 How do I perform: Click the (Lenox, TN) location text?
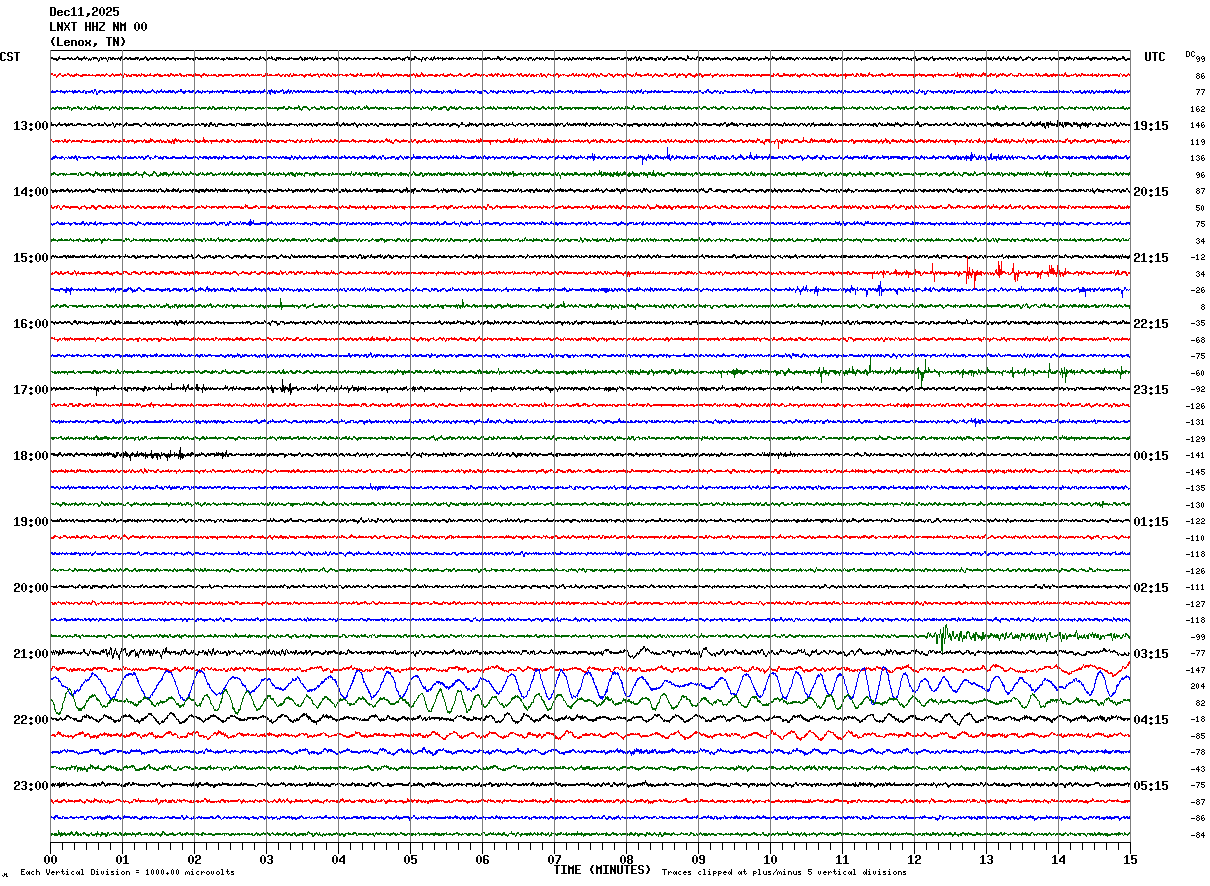88,42
